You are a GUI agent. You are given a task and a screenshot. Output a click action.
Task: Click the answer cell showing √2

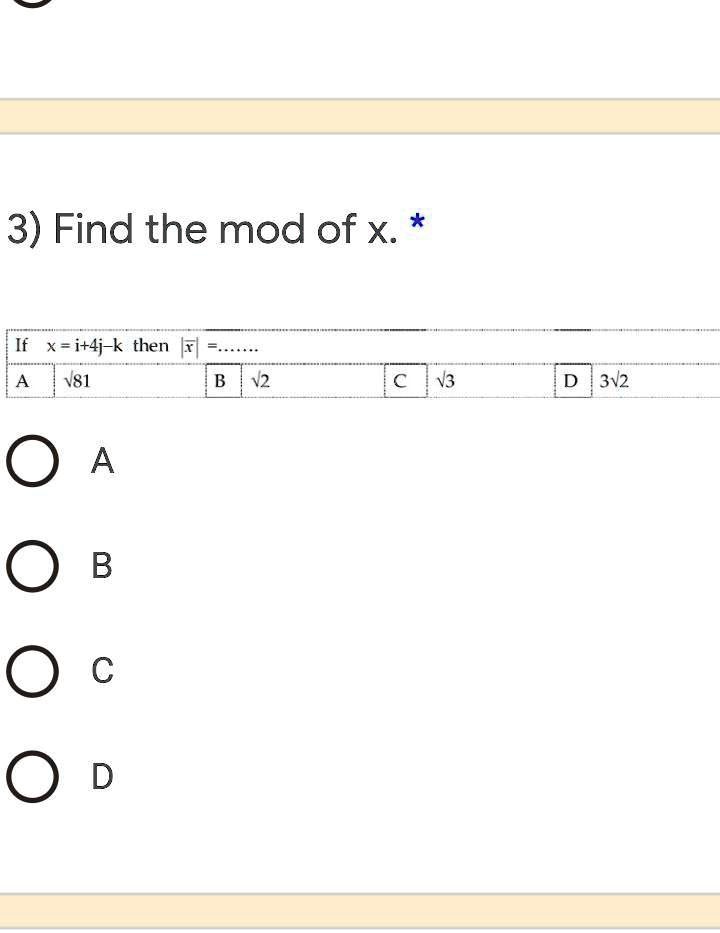coord(262,380)
